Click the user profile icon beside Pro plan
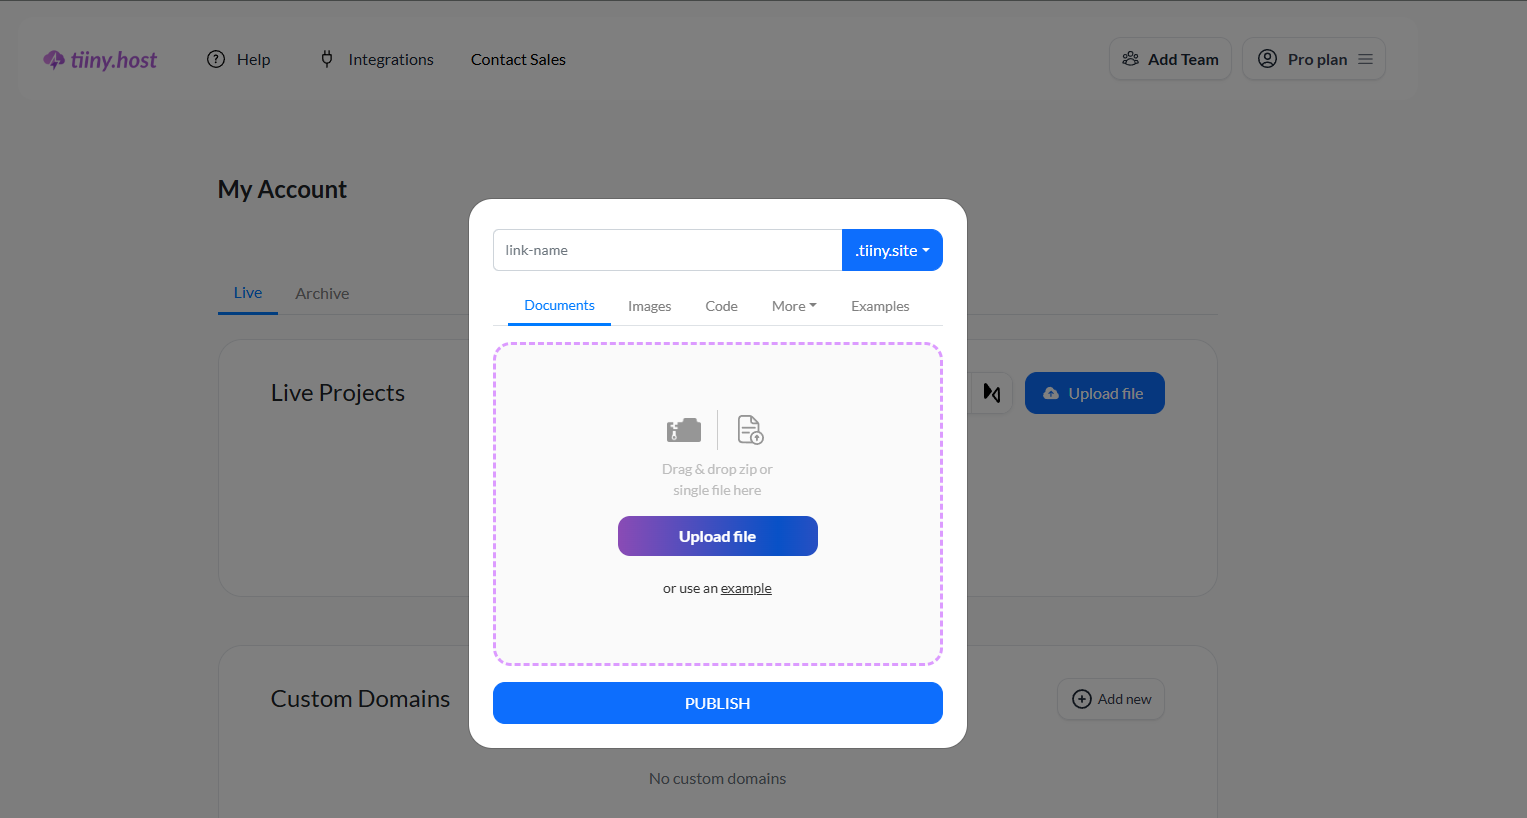Viewport: 1527px width, 818px height. (1267, 59)
